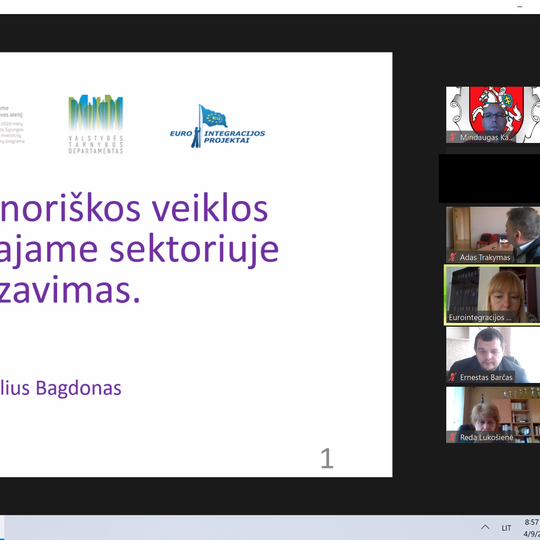Select Mindaugas Ka... participant video tile
This screenshot has height=540, width=540.
point(493,115)
